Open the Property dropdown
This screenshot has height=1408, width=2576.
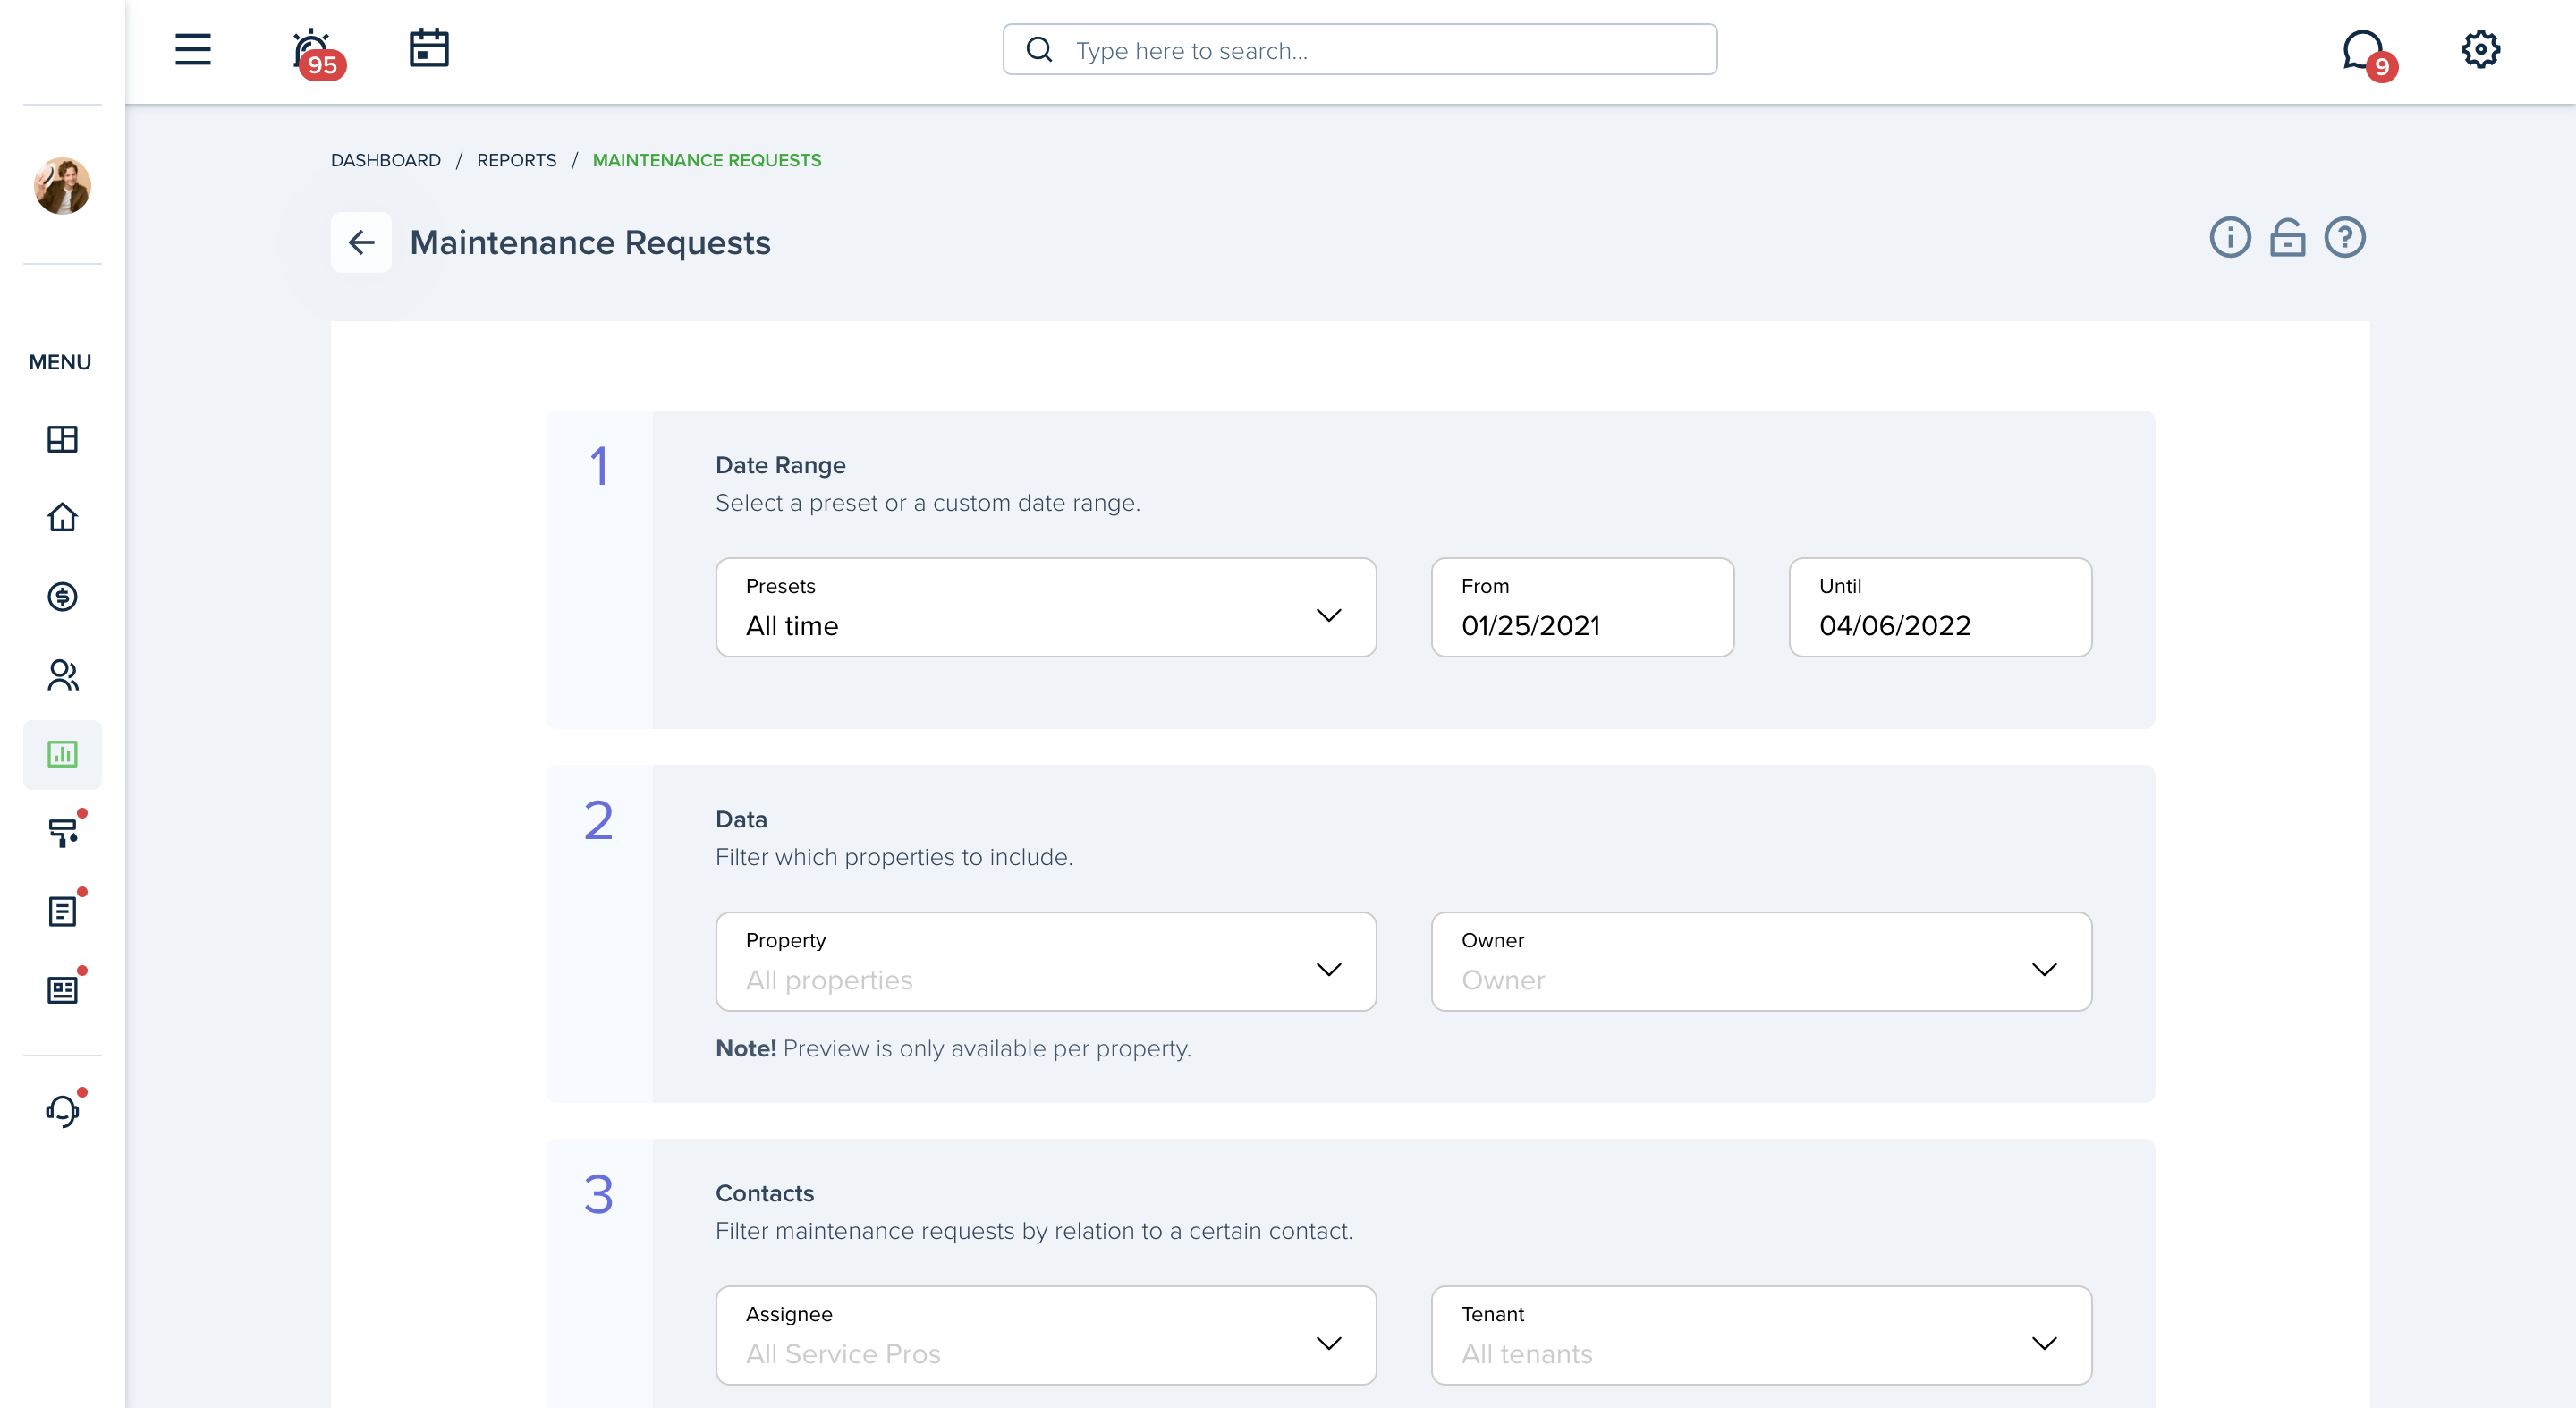pyautogui.click(x=1046, y=961)
